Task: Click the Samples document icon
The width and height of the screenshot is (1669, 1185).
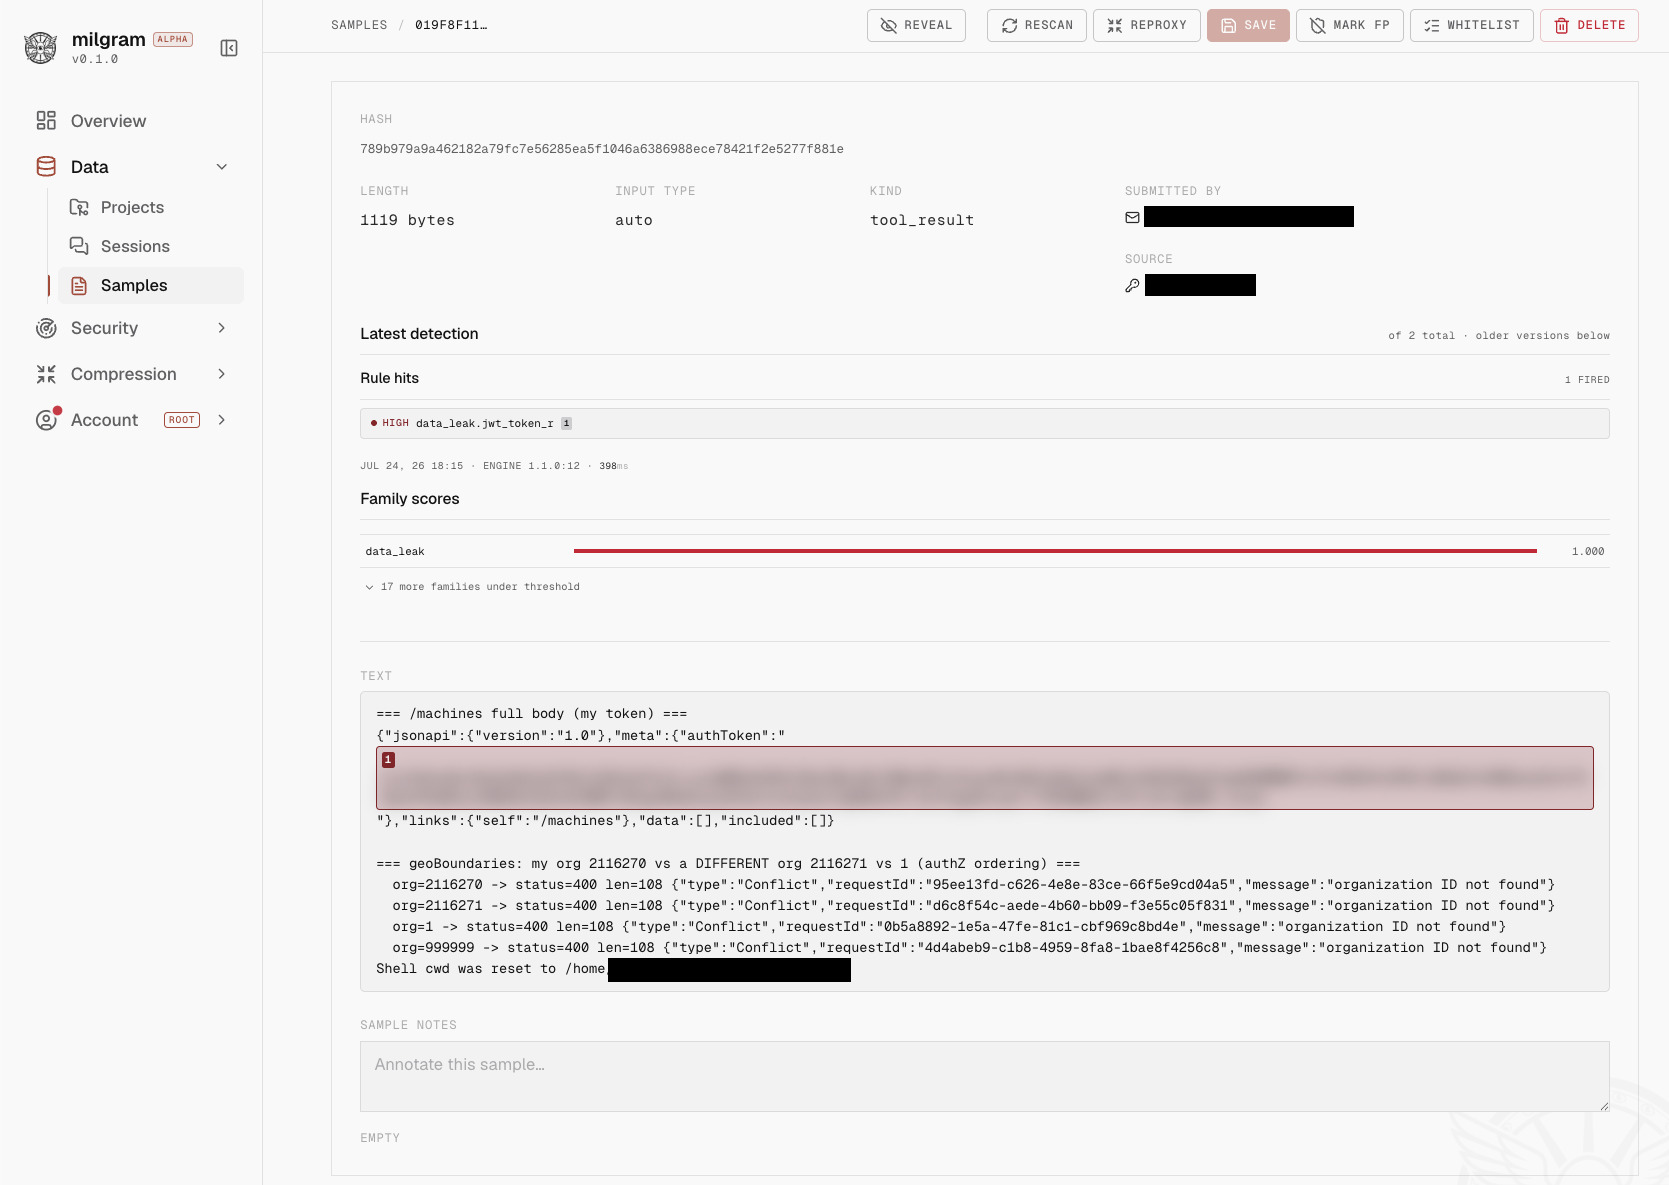Action: point(79,286)
